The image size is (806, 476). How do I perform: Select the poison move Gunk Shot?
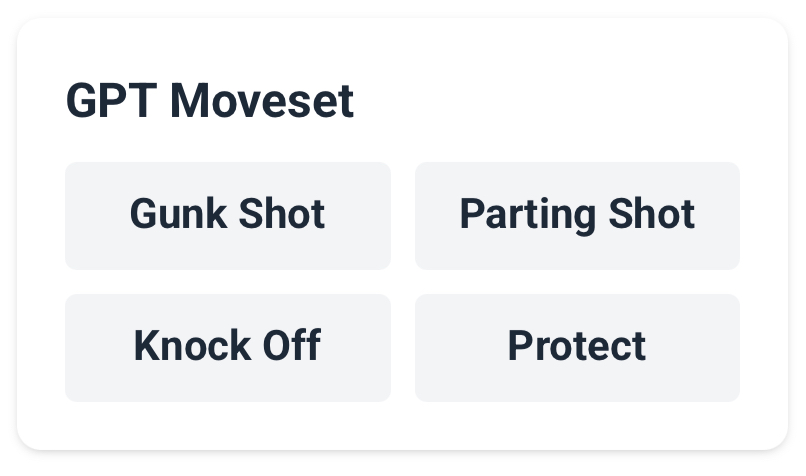click(228, 216)
